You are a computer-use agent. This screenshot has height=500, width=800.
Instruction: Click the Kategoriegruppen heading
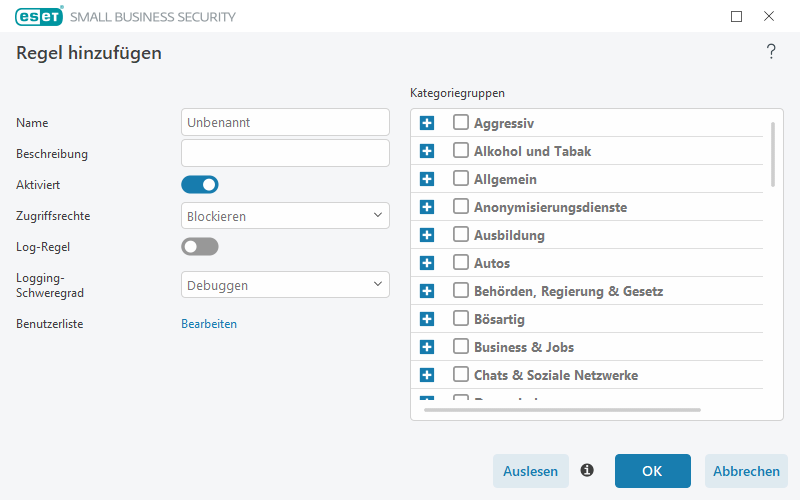457,93
